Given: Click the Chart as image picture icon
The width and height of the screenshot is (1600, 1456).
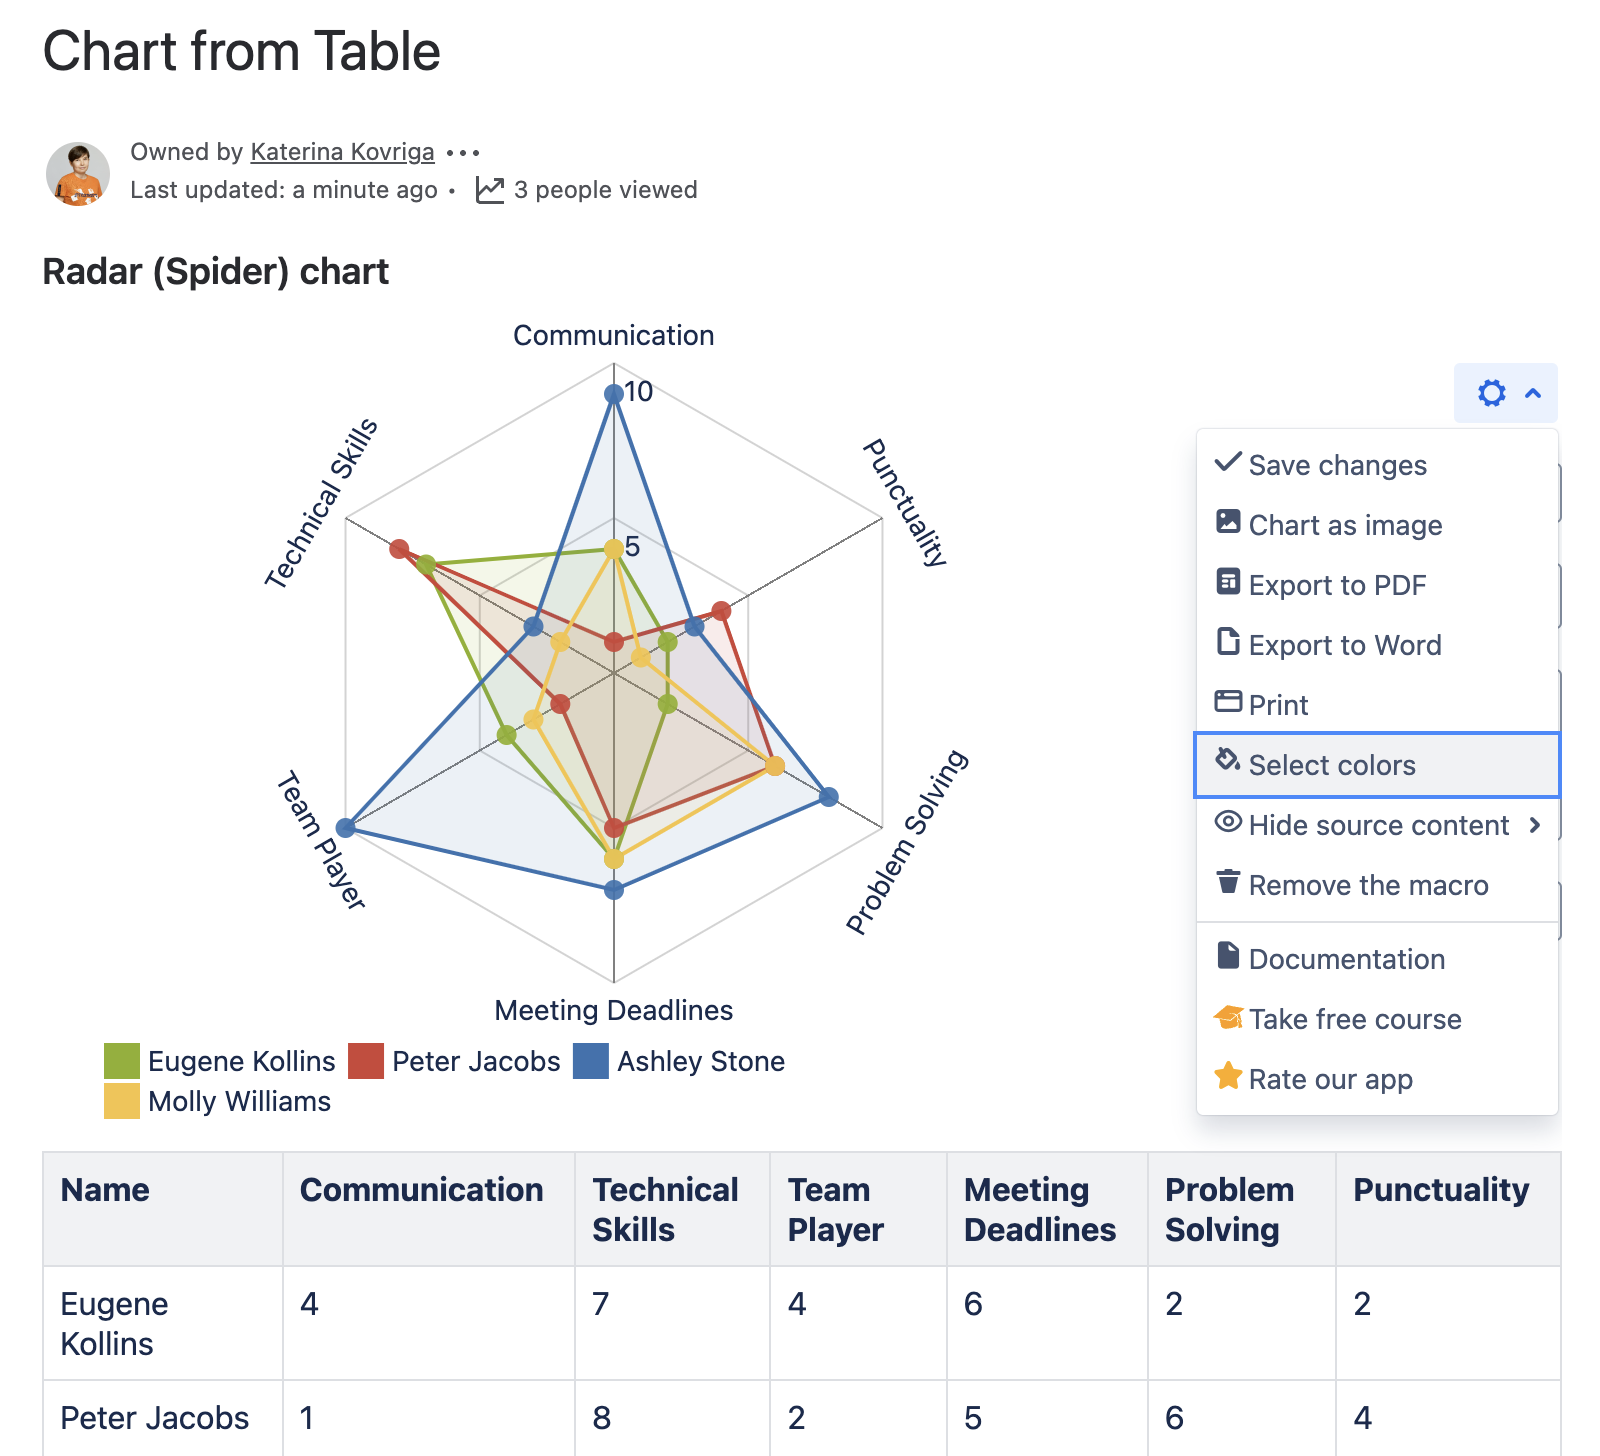Looking at the screenshot, I should pos(1228,522).
